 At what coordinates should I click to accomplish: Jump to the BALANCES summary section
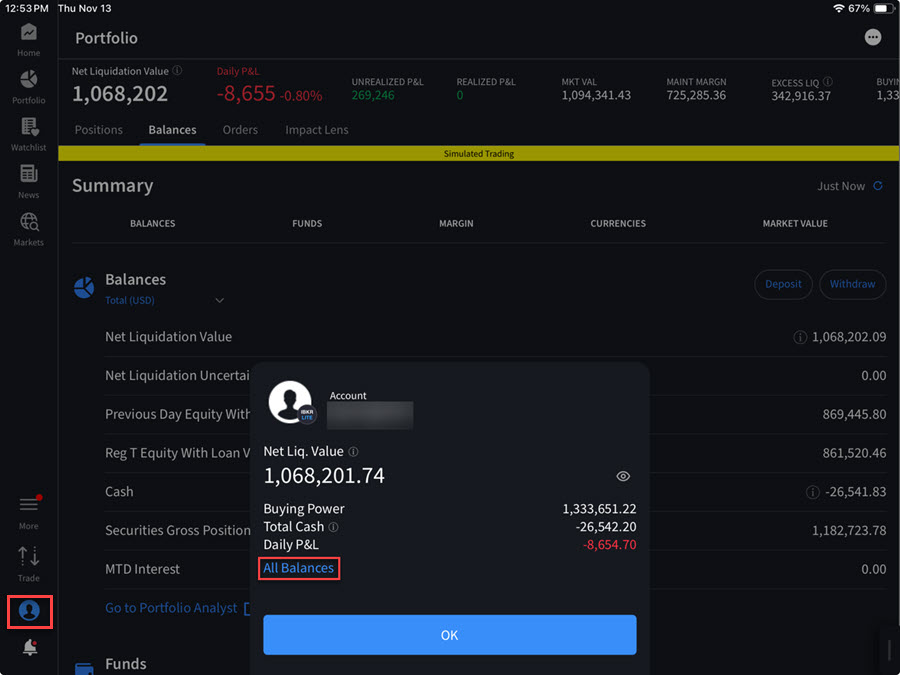point(153,223)
